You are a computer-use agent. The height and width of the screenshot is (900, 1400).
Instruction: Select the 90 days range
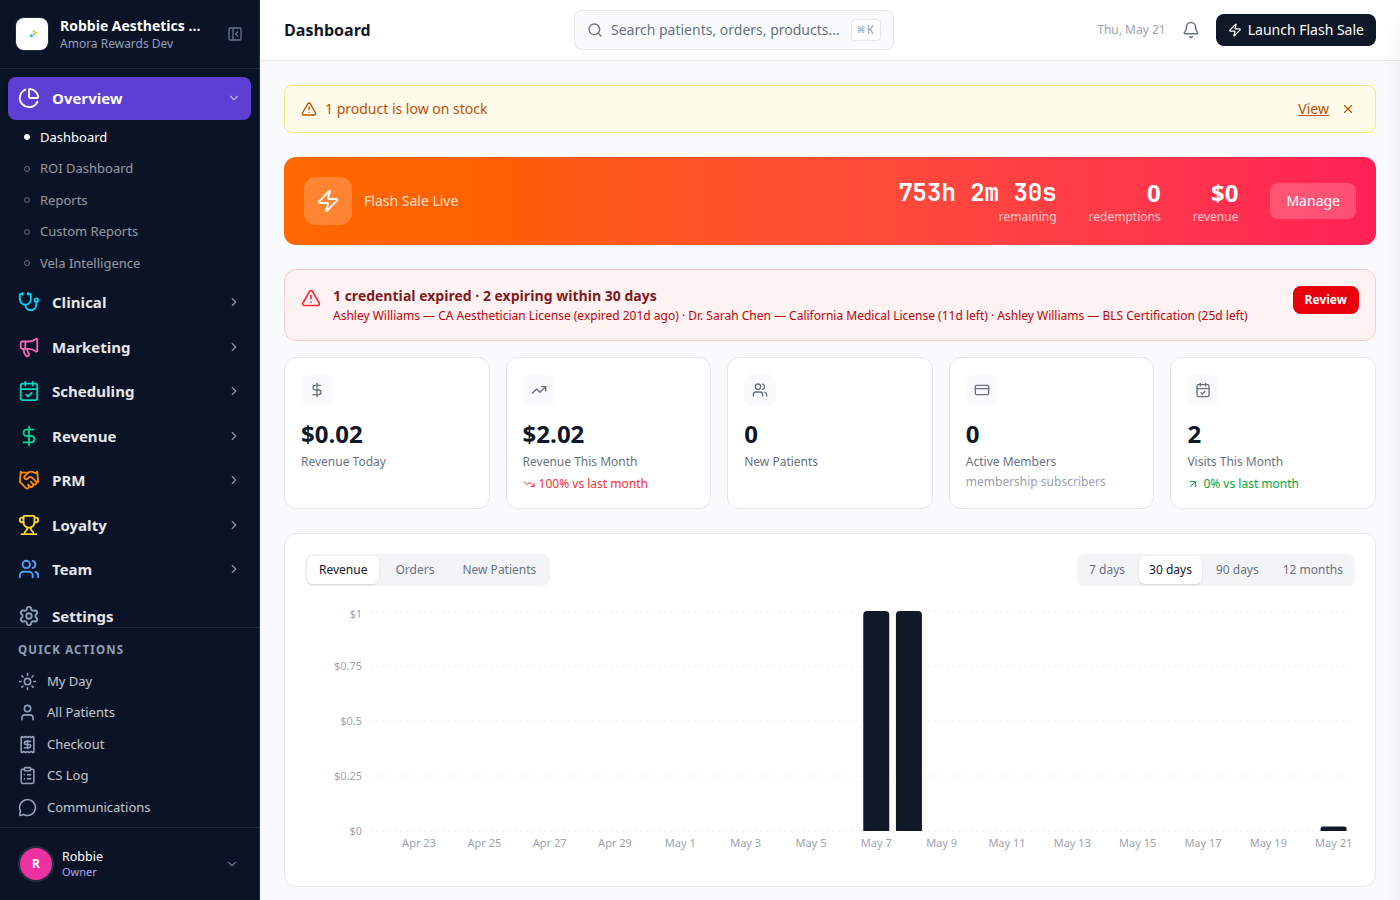(x=1237, y=570)
